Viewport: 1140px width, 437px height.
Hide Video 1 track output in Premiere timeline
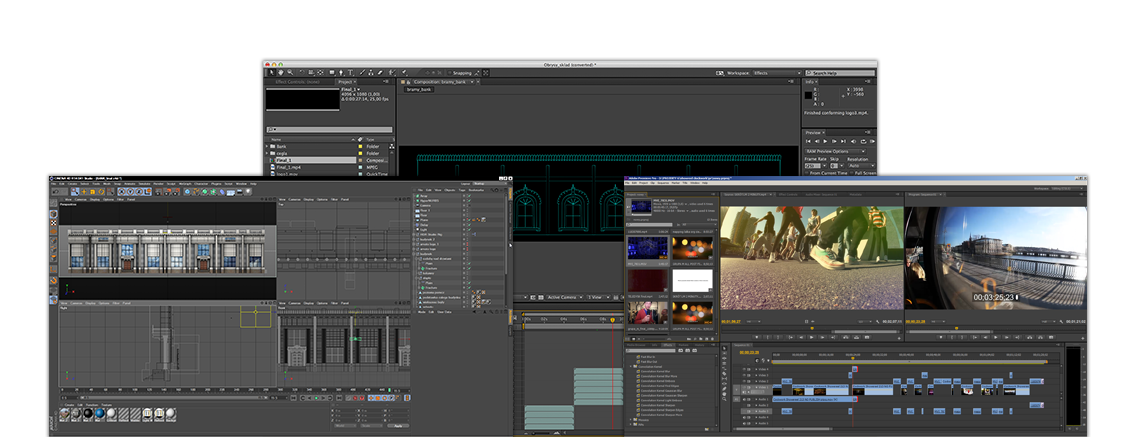coord(744,387)
